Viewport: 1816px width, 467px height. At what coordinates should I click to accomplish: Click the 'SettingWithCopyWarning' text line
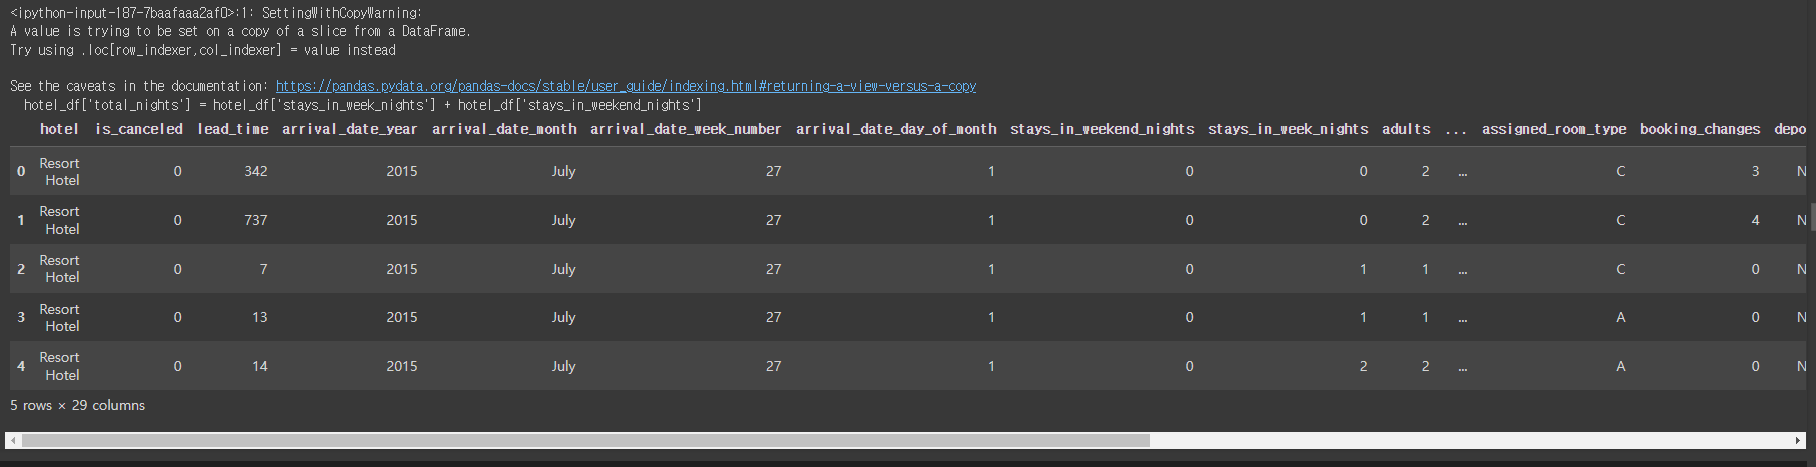point(216,13)
